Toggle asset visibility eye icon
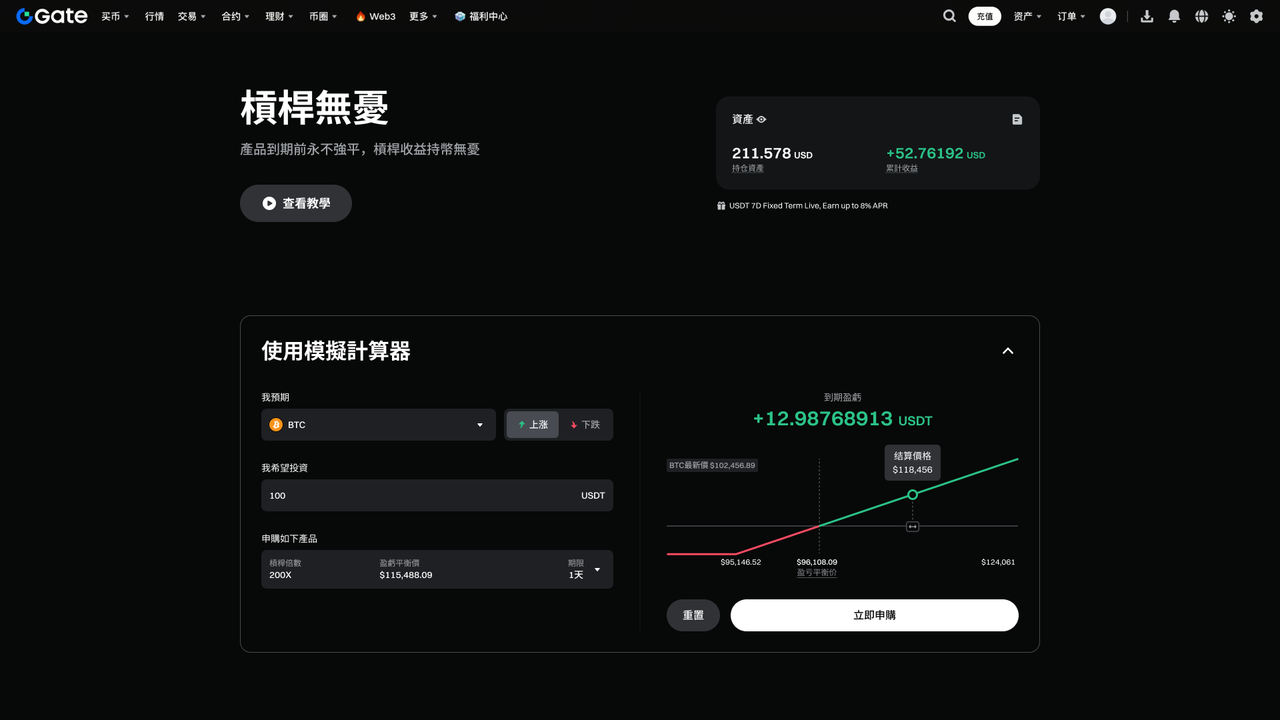Viewport: 1280px width, 720px height. pyautogui.click(x=761, y=119)
